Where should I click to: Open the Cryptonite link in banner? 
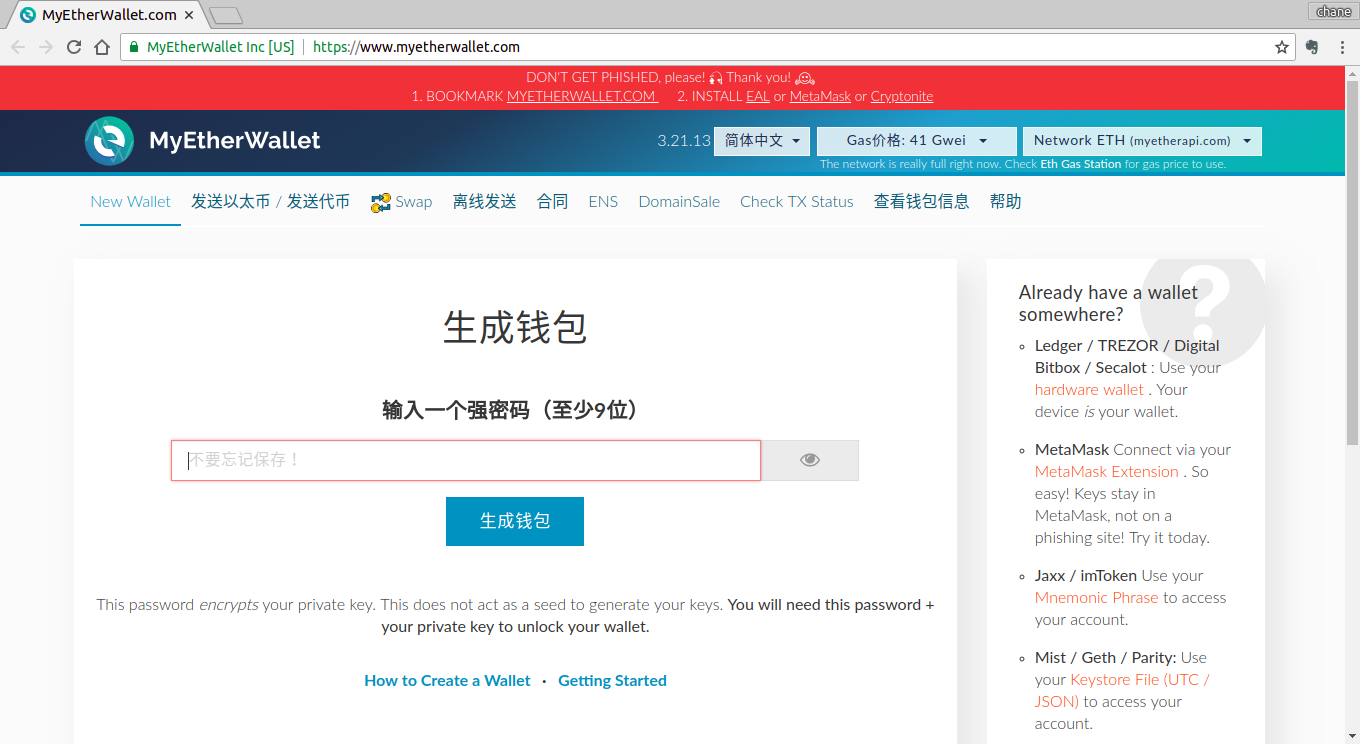[902, 97]
